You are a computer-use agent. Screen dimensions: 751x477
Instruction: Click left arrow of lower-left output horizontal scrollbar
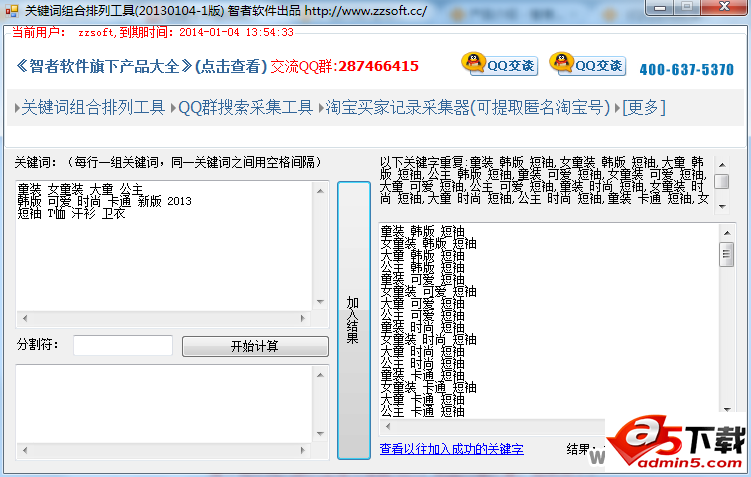(x=25, y=450)
